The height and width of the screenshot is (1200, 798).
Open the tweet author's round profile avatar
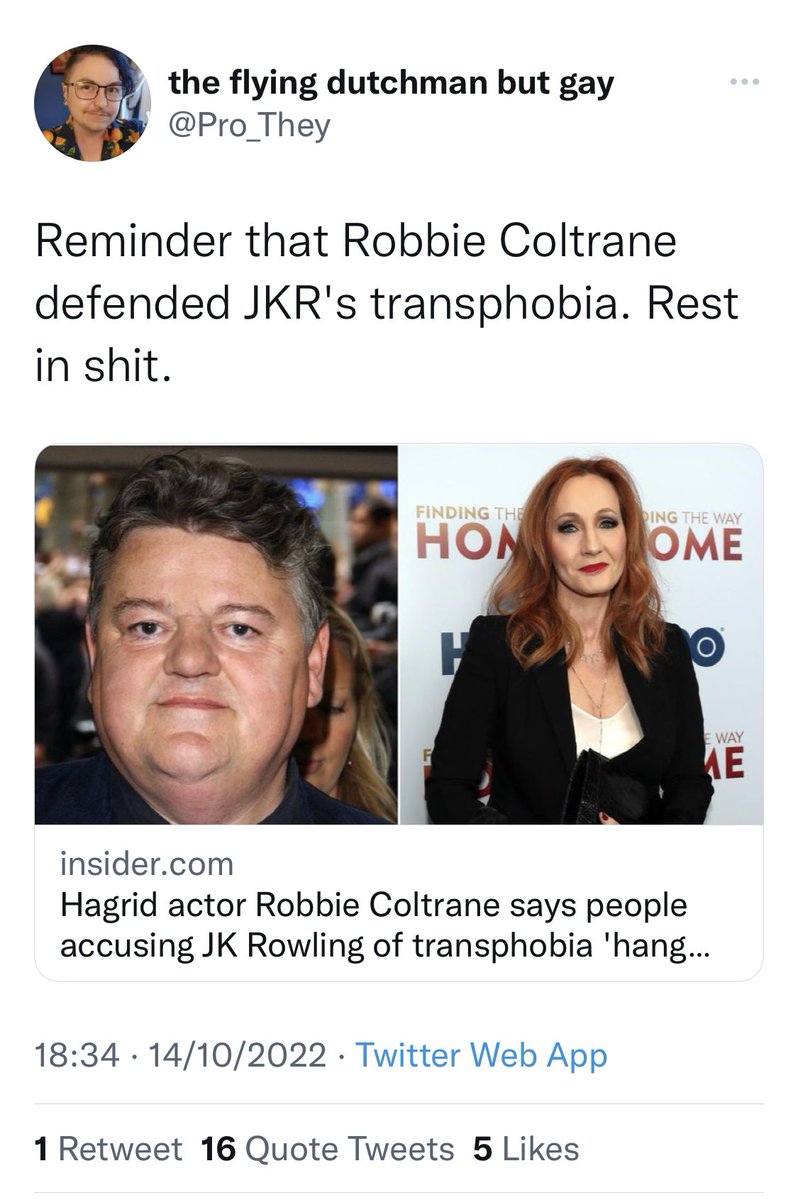(x=91, y=103)
